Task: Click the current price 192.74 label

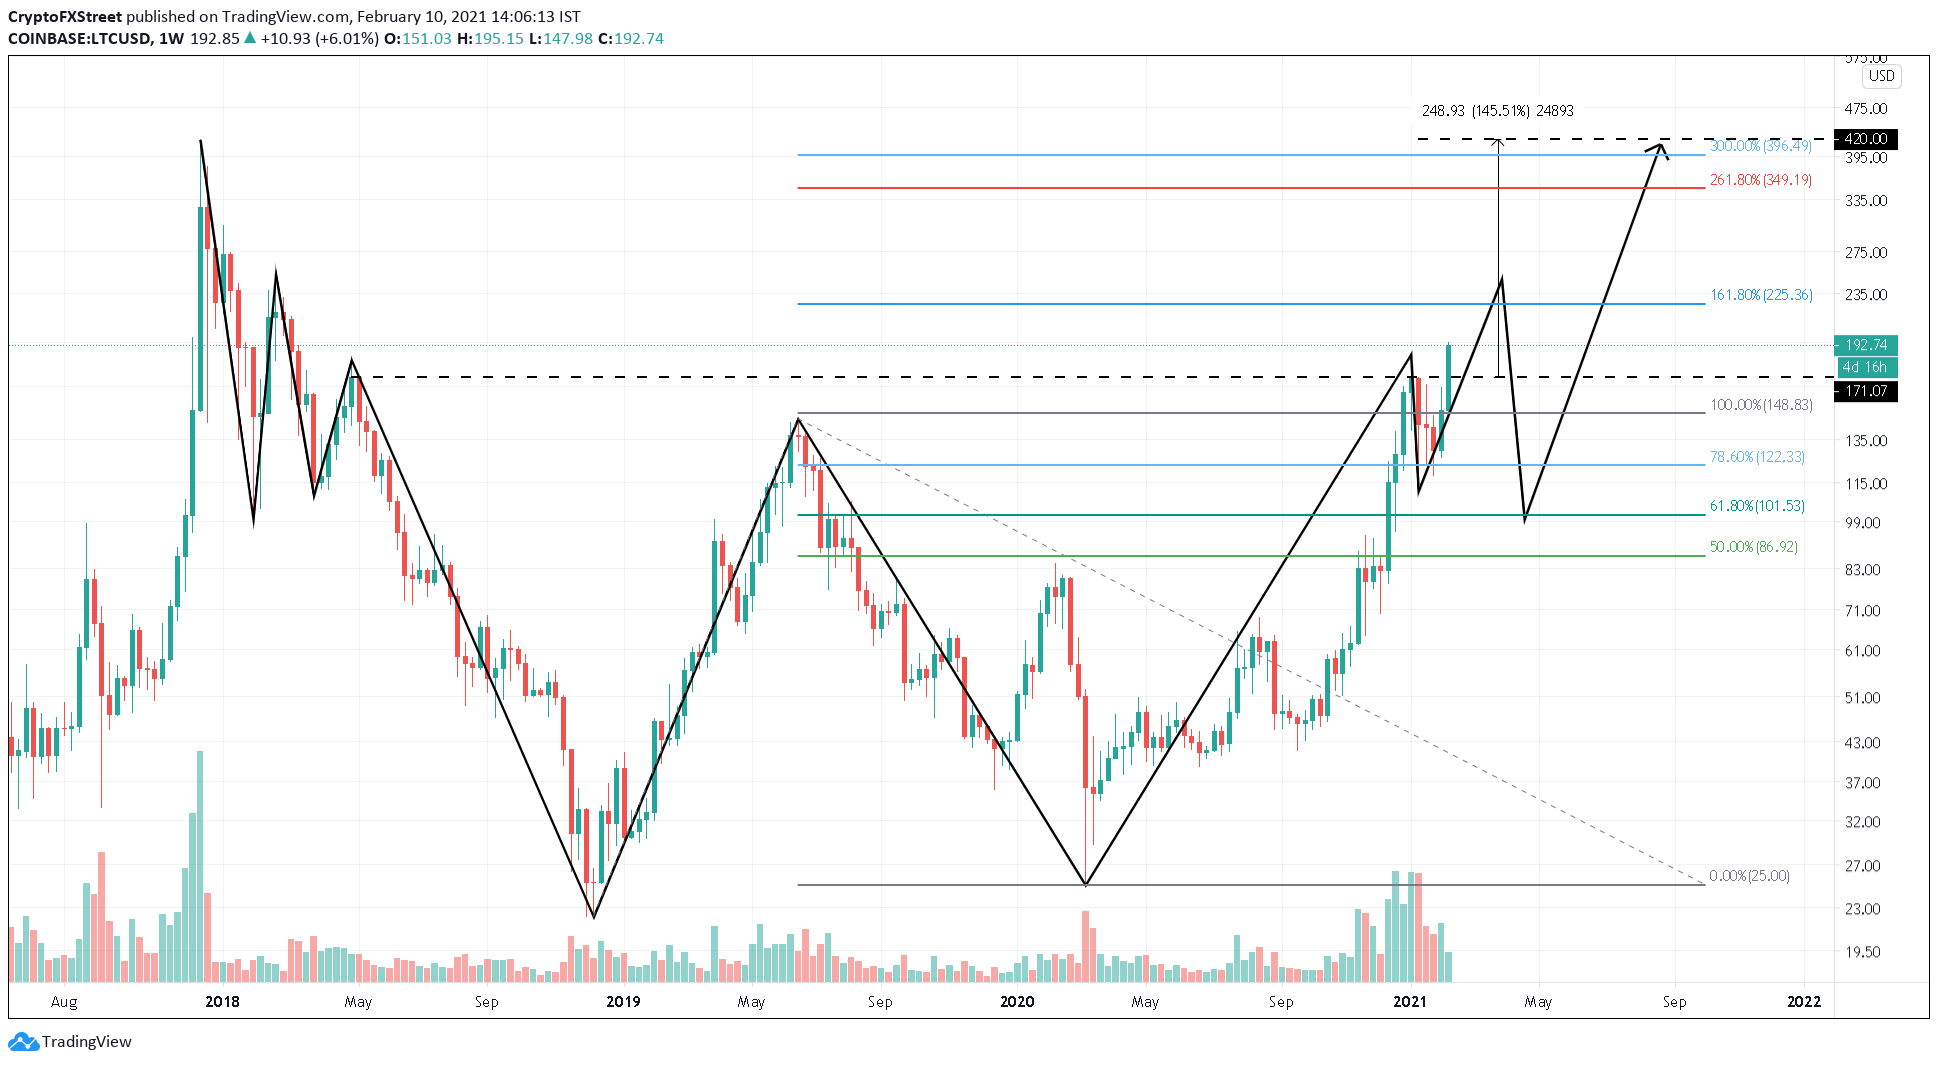Action: [x=1866, y=345]
